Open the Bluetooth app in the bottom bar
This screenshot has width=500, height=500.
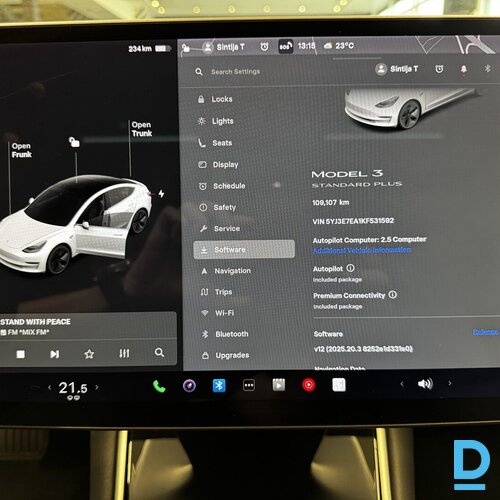[x=219, y=386]
